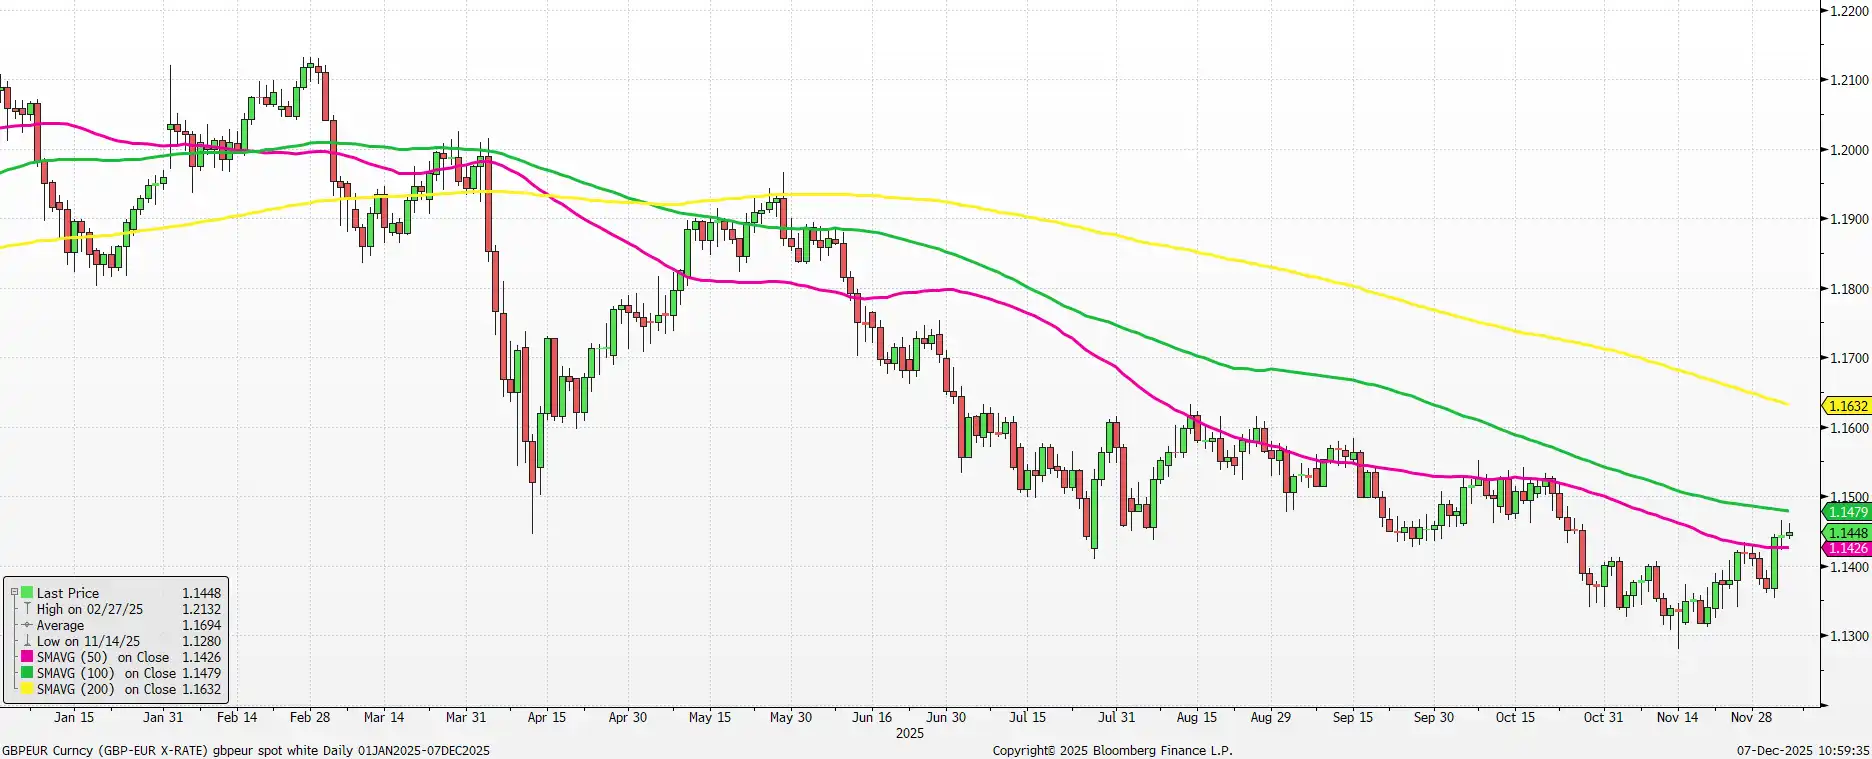
Task: Click the 'Jun 16' date axis label
Action: [872, 717]
